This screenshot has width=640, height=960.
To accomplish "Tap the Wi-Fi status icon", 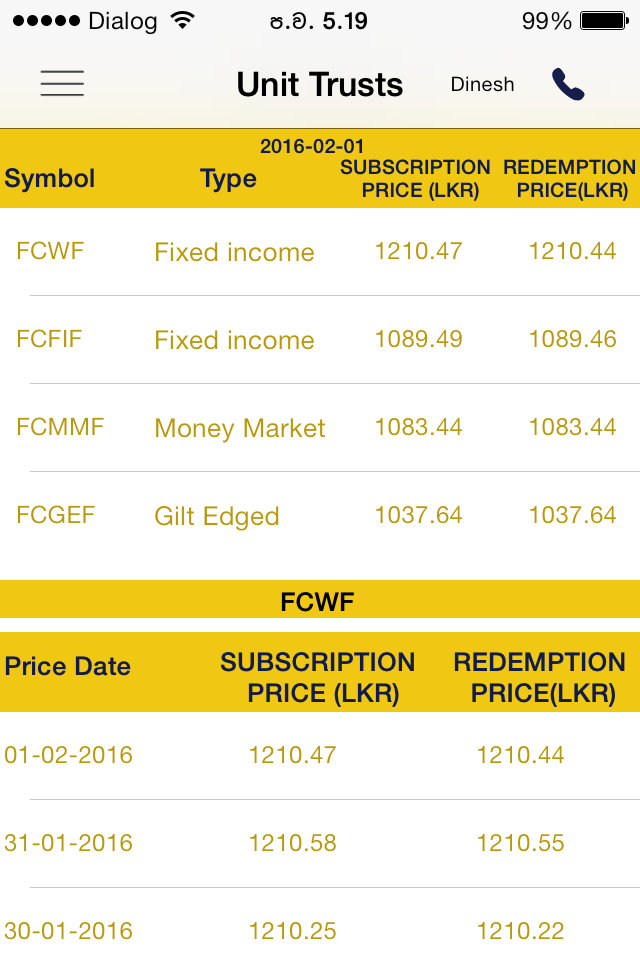I will pyautogui.click(x=183, y=21).
